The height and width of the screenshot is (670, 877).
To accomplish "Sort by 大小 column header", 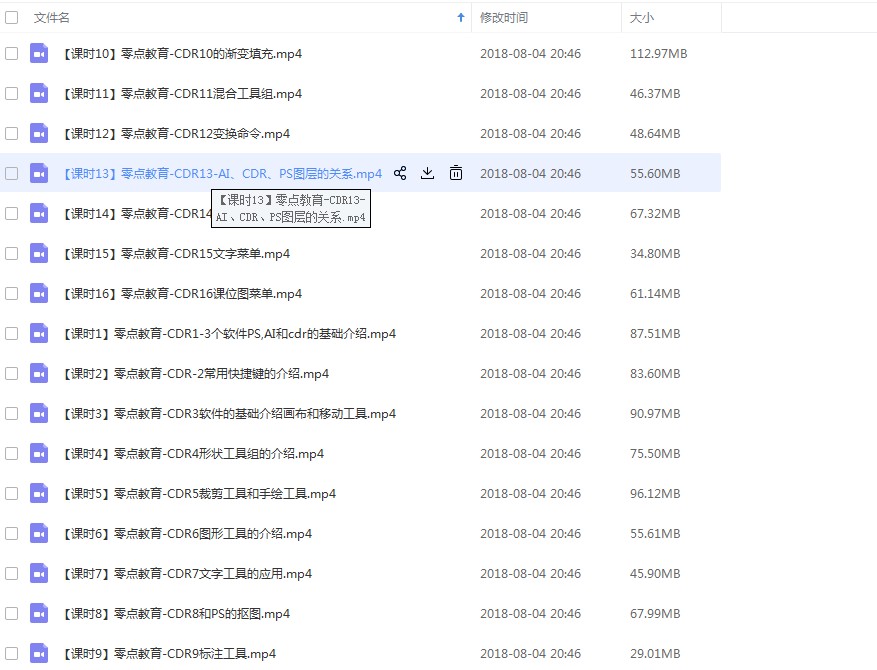I will [x=641, y=17].
